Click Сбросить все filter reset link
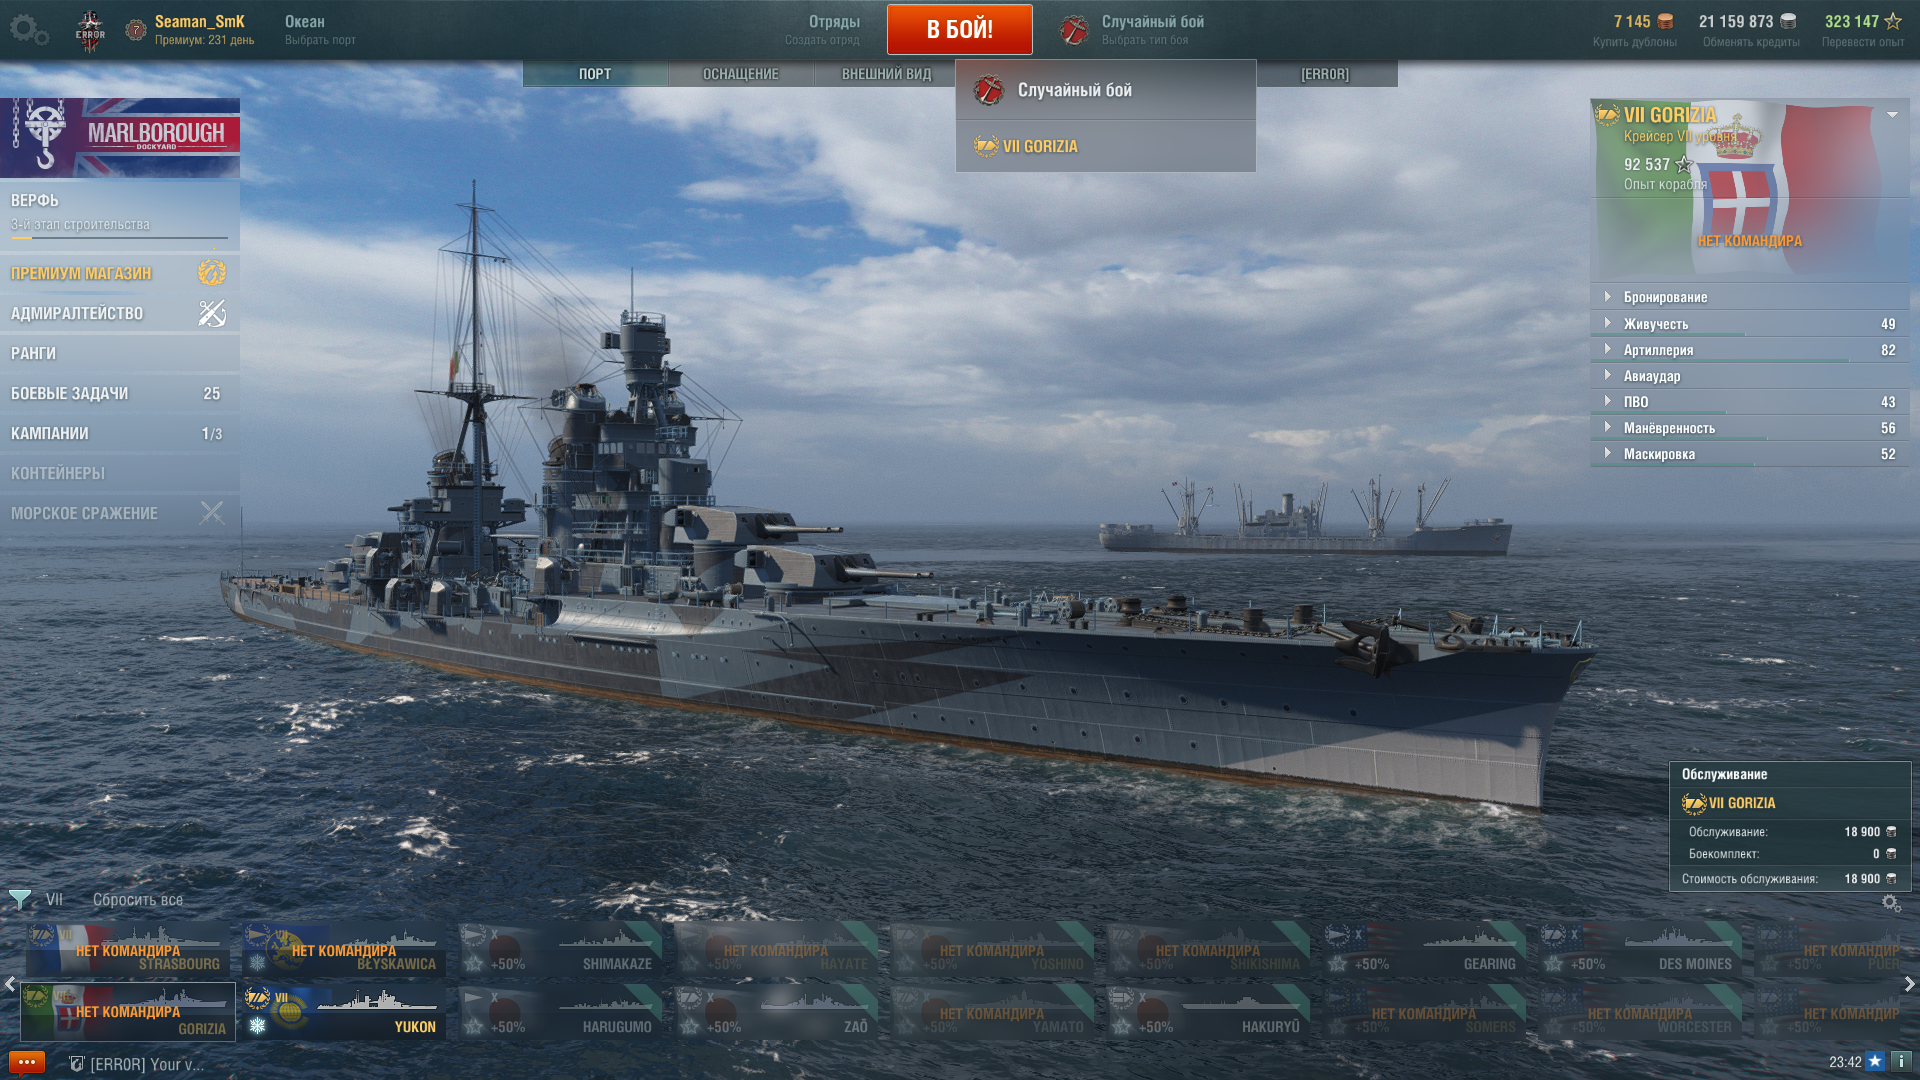This screenshot has height=1080, width=1920. [138, 900]
